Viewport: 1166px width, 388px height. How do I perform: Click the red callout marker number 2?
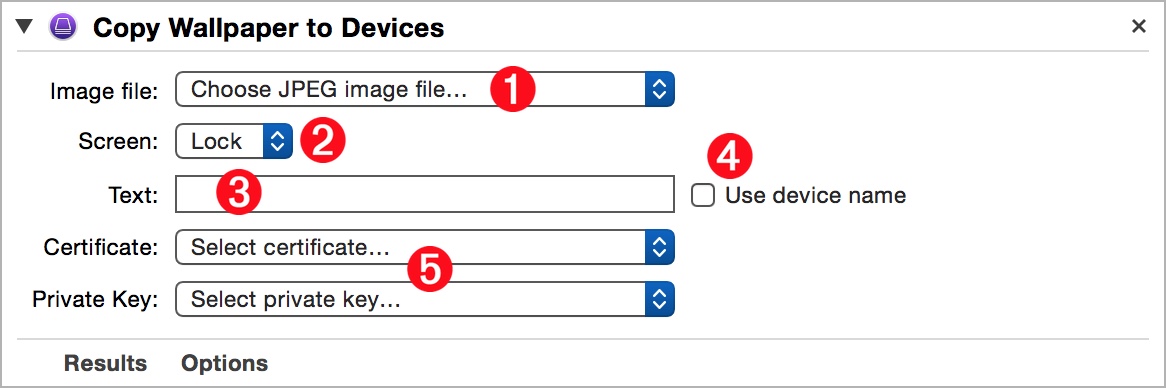(x=322, y=141)
